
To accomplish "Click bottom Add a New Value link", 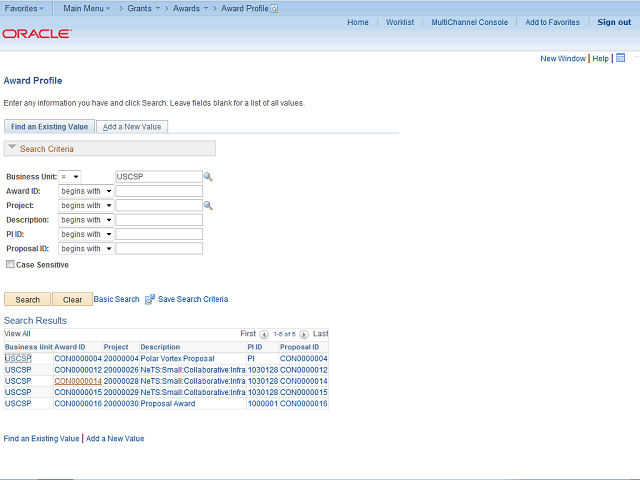I will [x=115, y=438].
